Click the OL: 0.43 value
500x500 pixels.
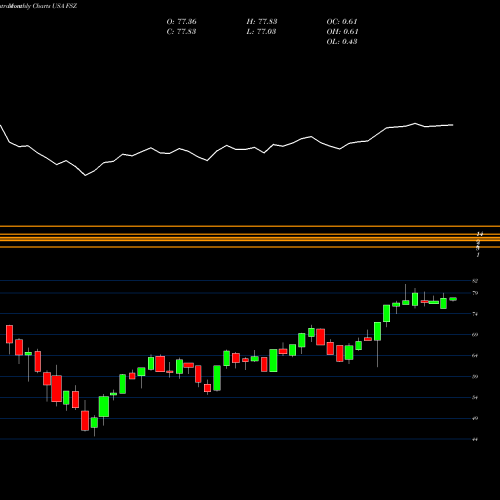pos(342,42)
